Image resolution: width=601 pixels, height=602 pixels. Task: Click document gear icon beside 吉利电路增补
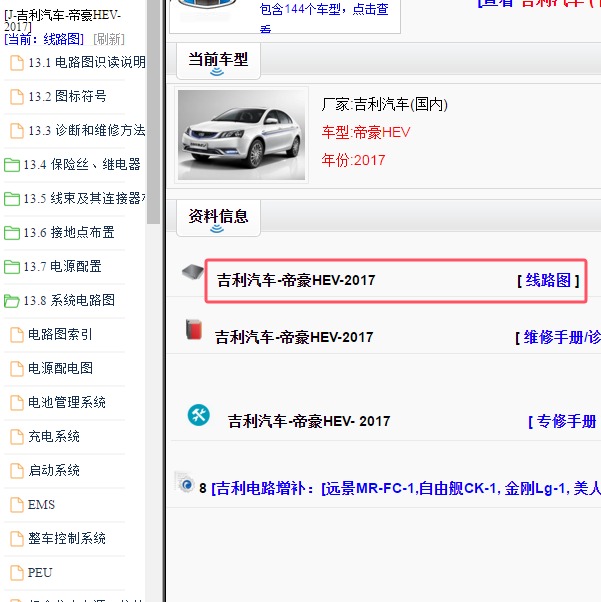185,482
